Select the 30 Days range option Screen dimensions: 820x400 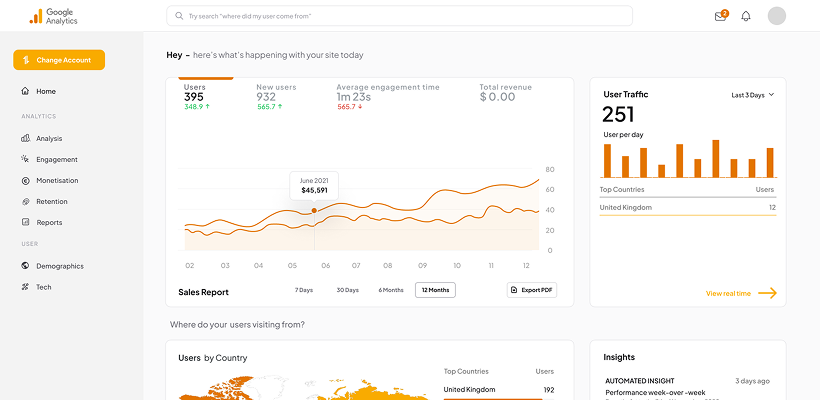coord(347,290)
